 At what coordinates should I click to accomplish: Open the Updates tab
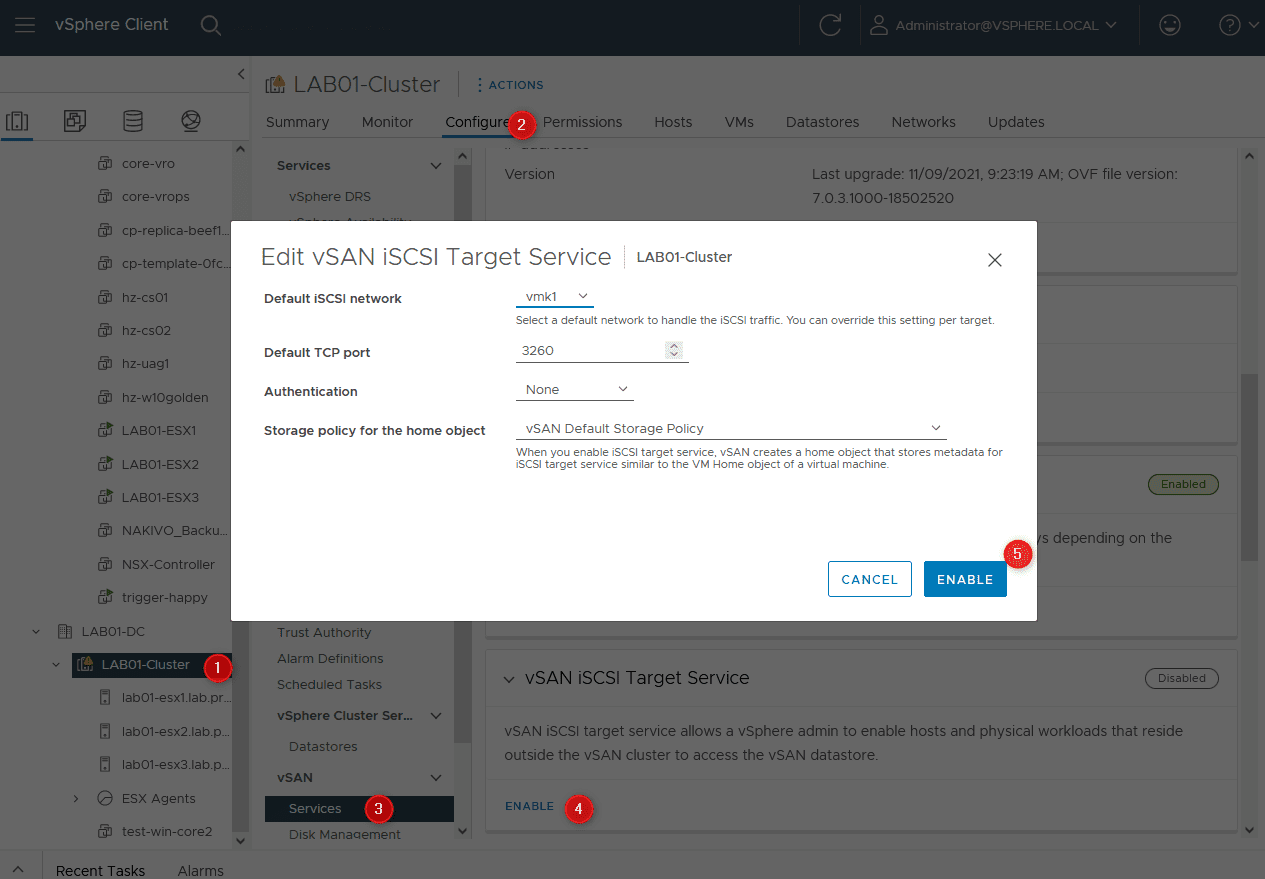pyautogui.click(x=1016, y=122)
